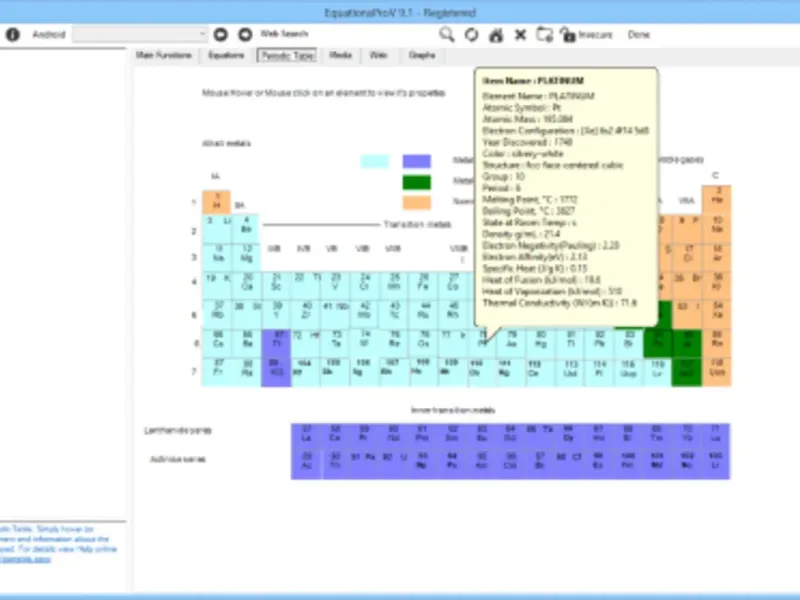
Task: Open the Media tab
Action: [340, 55]
